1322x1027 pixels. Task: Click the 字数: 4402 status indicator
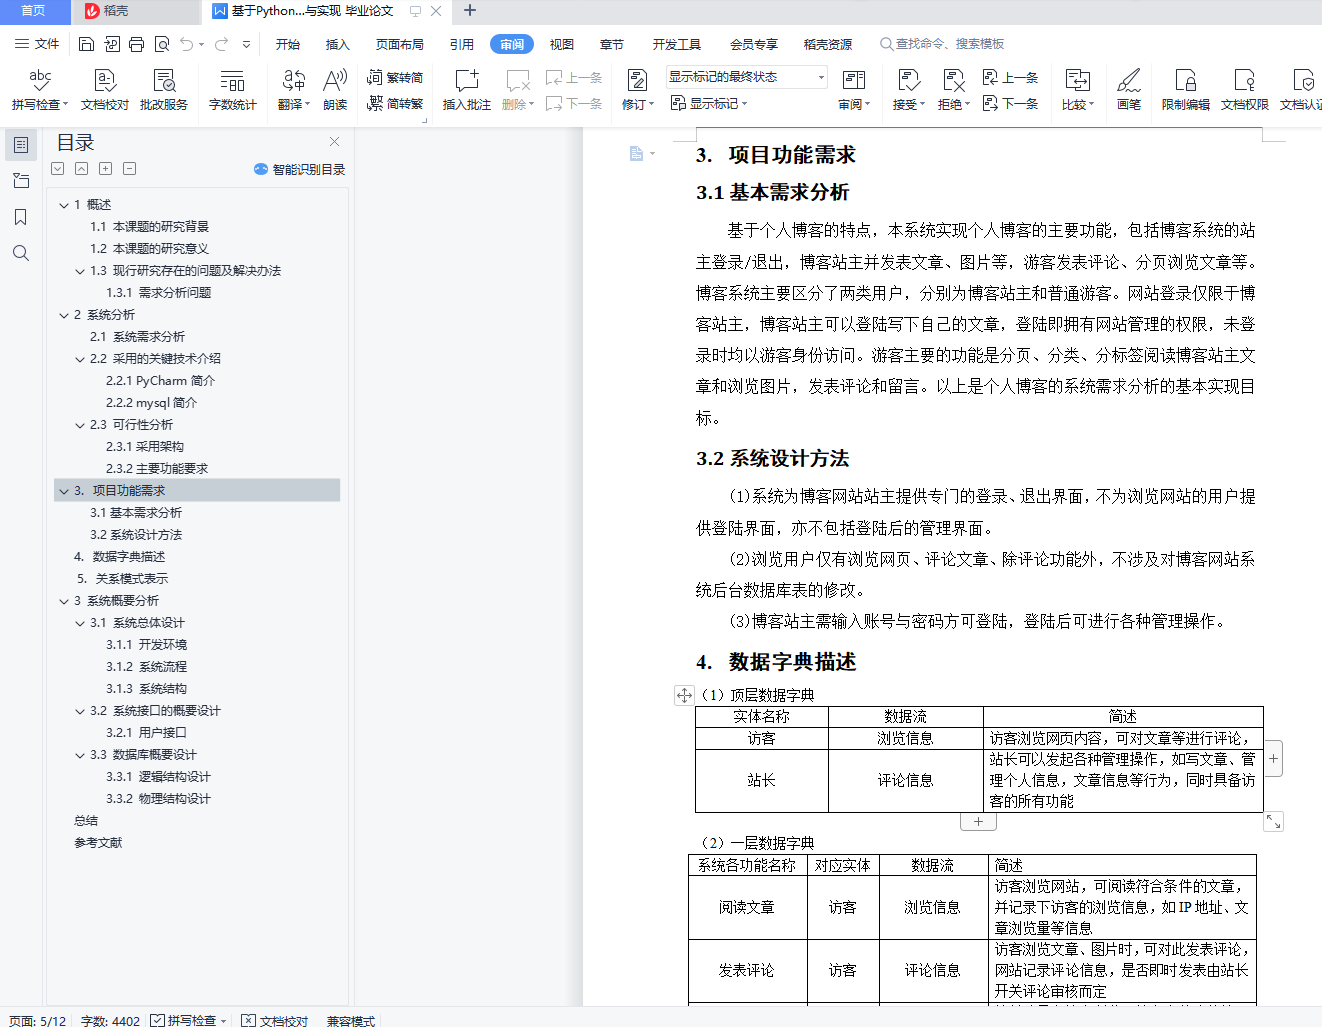[x=110, y=1020]
